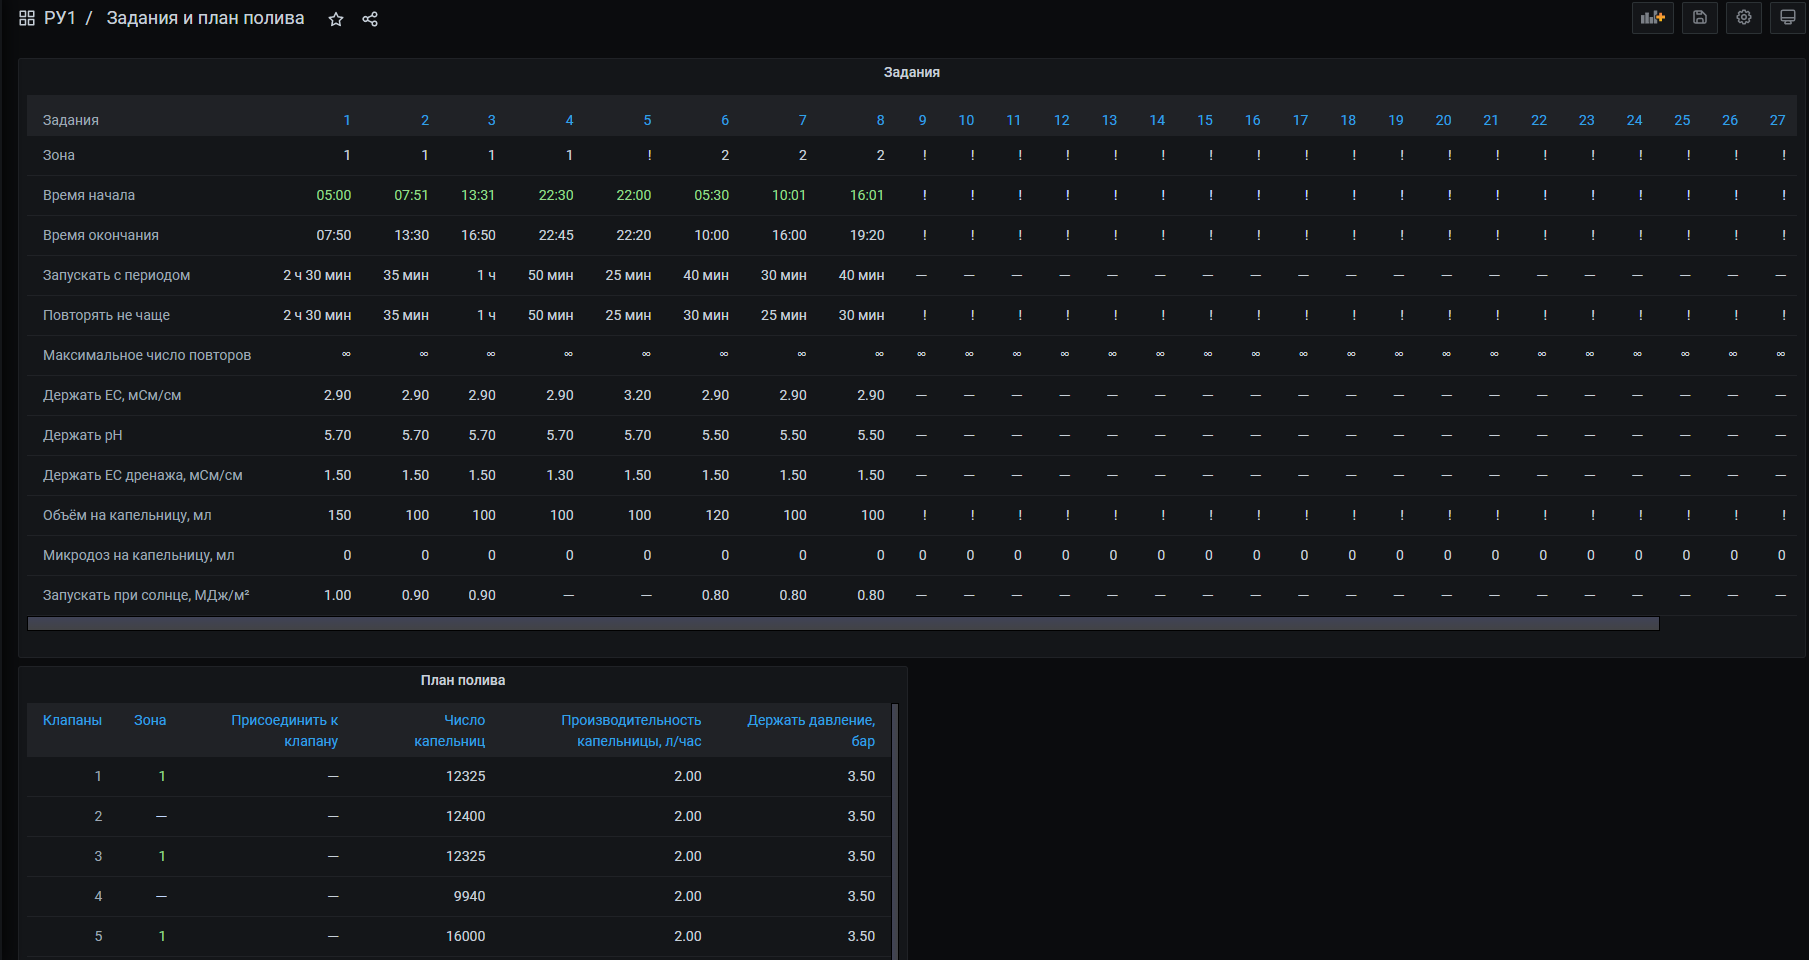This screenshot has height=960, width=1809.
Task: Open the План полива panel title menu
Action: point(463,680)
